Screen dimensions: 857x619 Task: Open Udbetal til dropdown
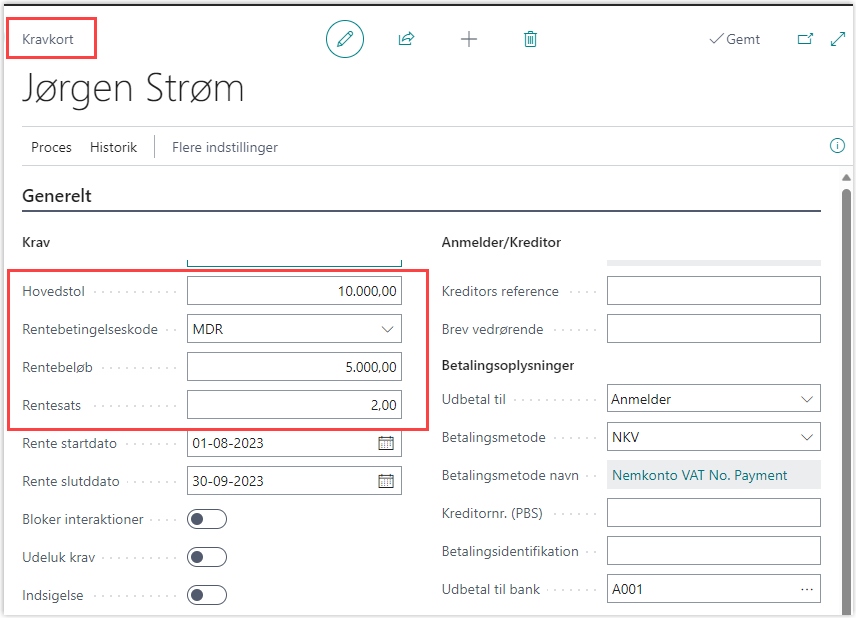807,399
